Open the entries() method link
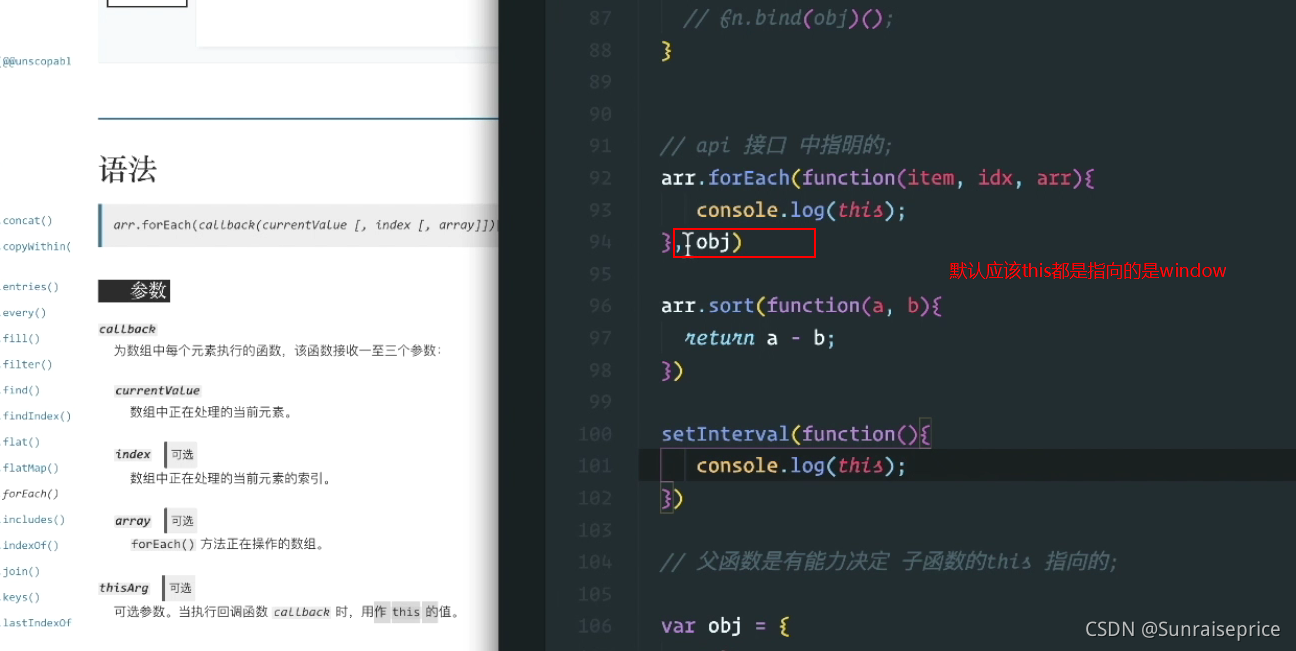Image resolution: width=1296 pixels, height=651 pixels. pos(30,286)
